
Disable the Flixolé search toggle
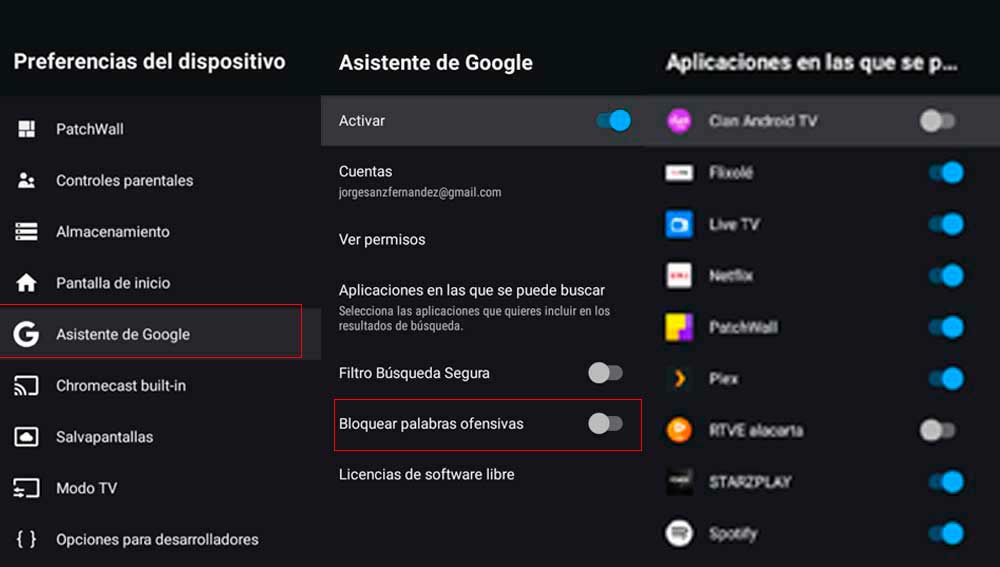[946, 172]
